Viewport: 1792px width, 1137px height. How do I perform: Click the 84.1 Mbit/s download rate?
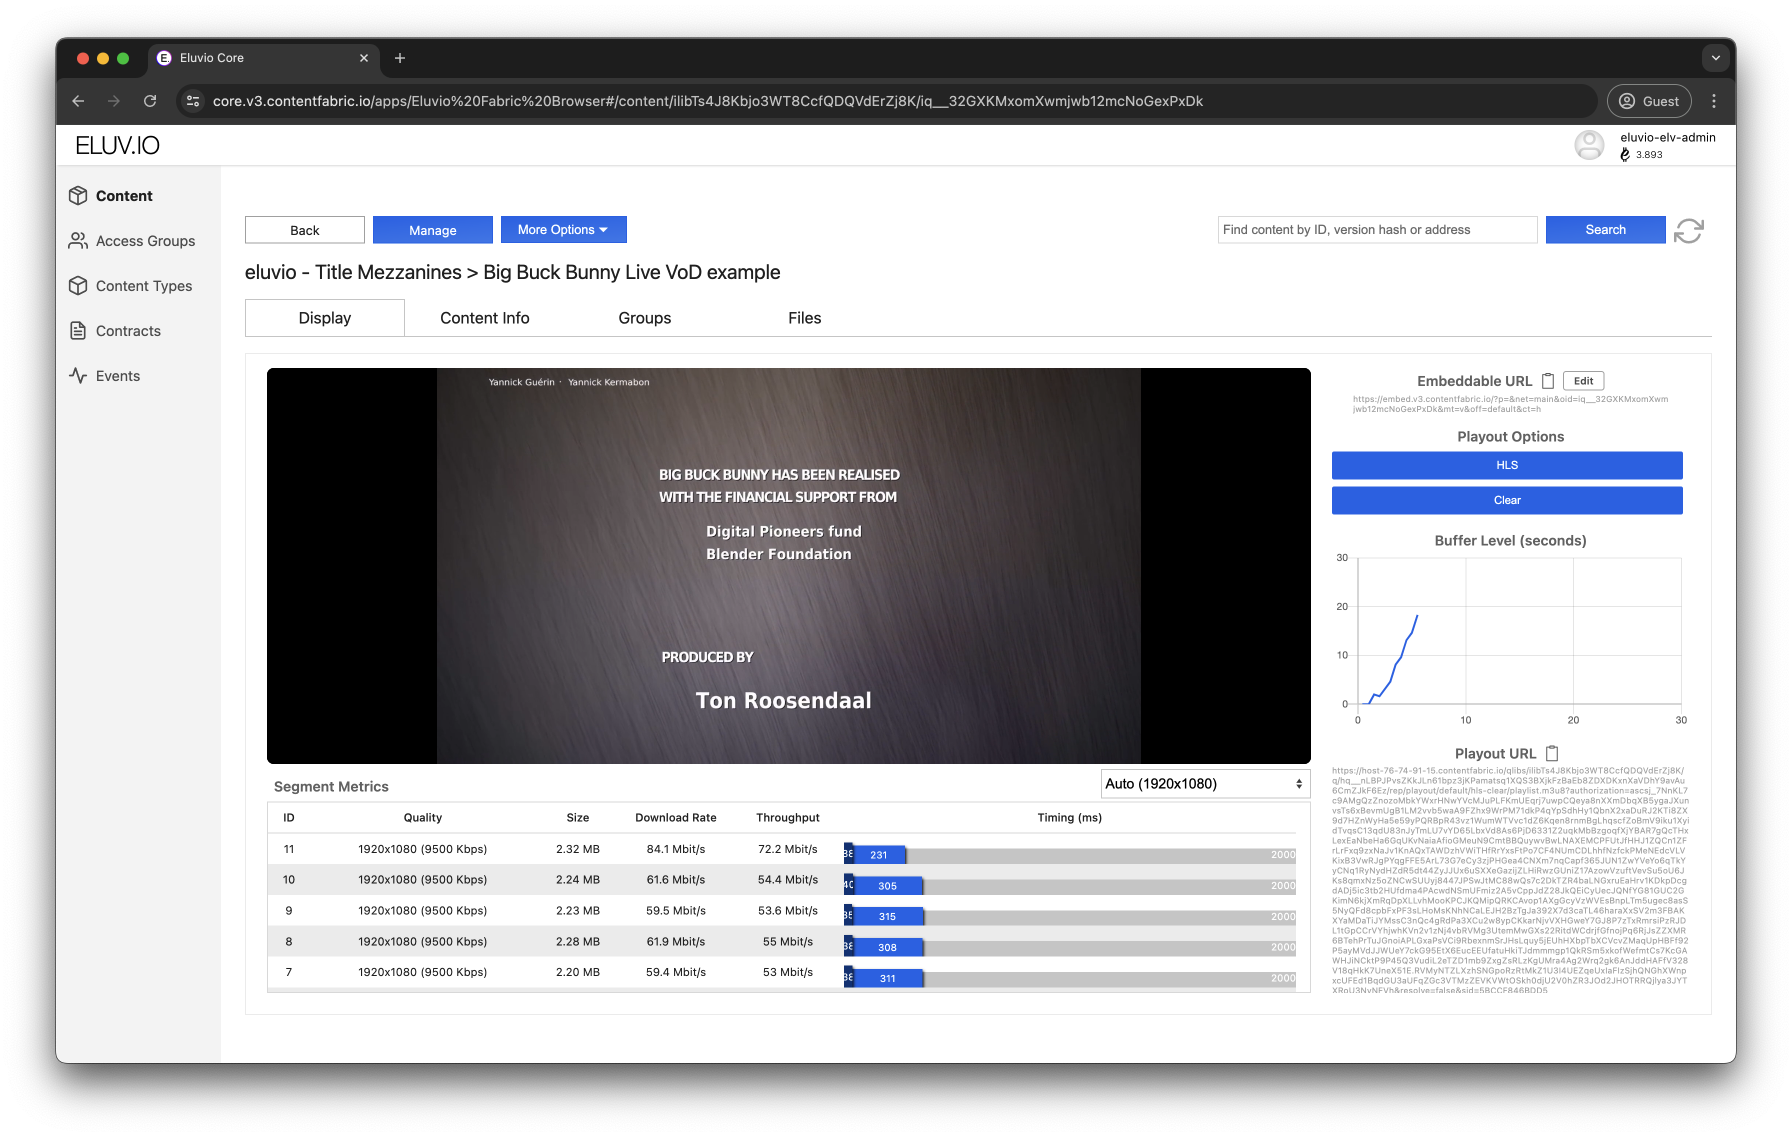(x=676, y=849)
